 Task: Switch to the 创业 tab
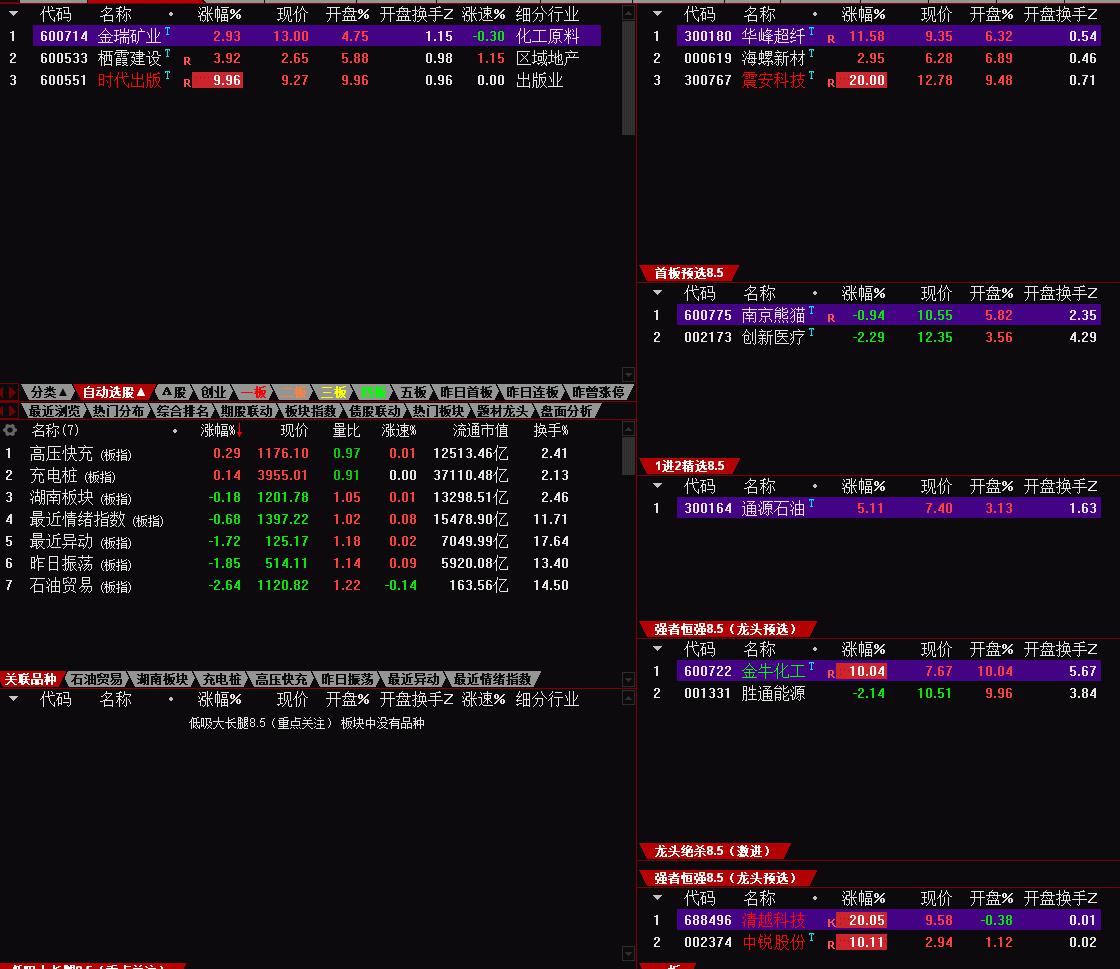(213, 392)
